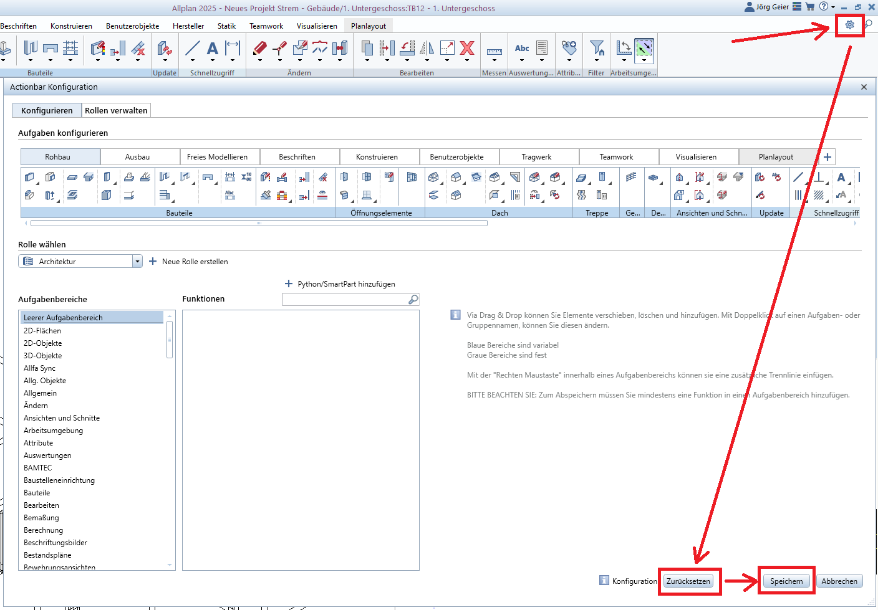
Task: Open dropdown arrow under text tool
Action: (212, 61)
